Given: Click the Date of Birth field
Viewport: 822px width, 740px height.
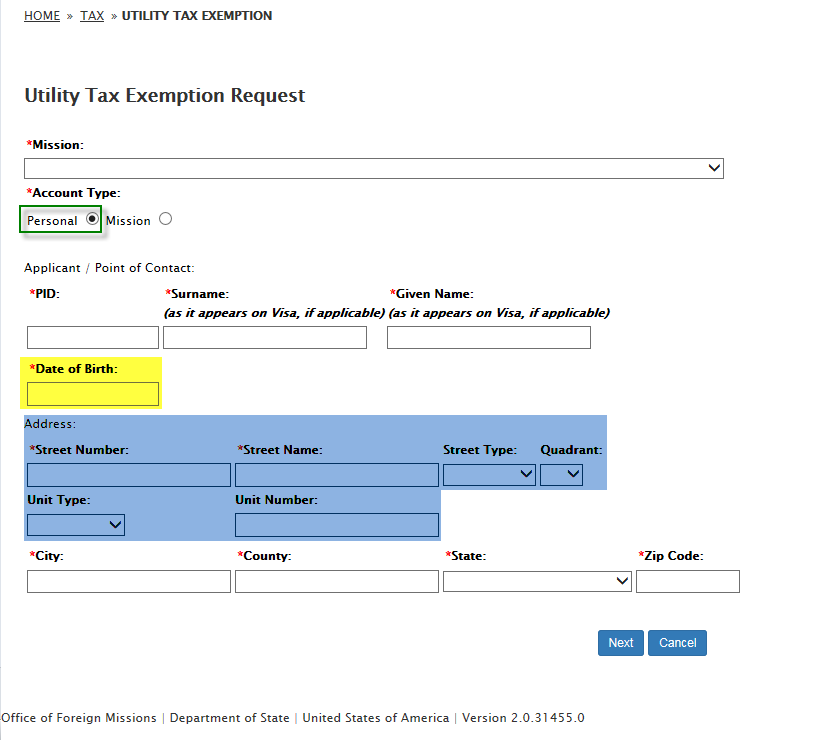Looking at the screenshot, I should point(93,394).
